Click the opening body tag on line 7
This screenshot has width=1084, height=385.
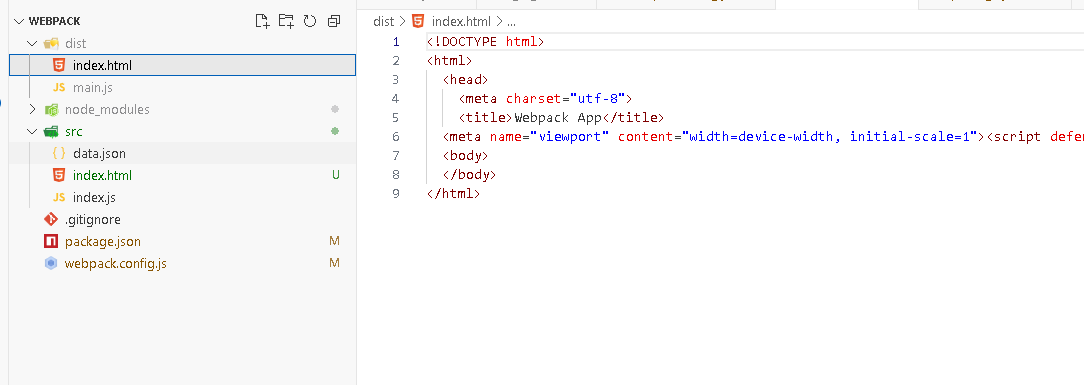(466, 156)
